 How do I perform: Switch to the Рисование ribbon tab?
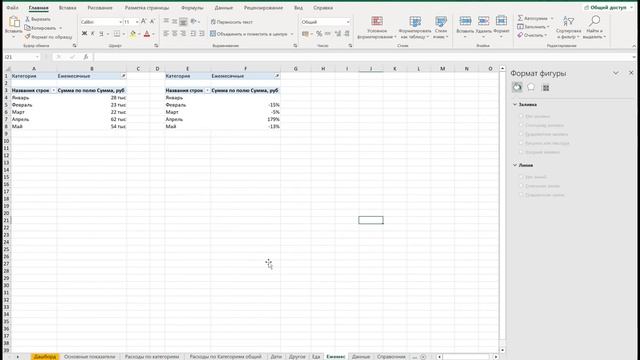[x=100, y=8]
